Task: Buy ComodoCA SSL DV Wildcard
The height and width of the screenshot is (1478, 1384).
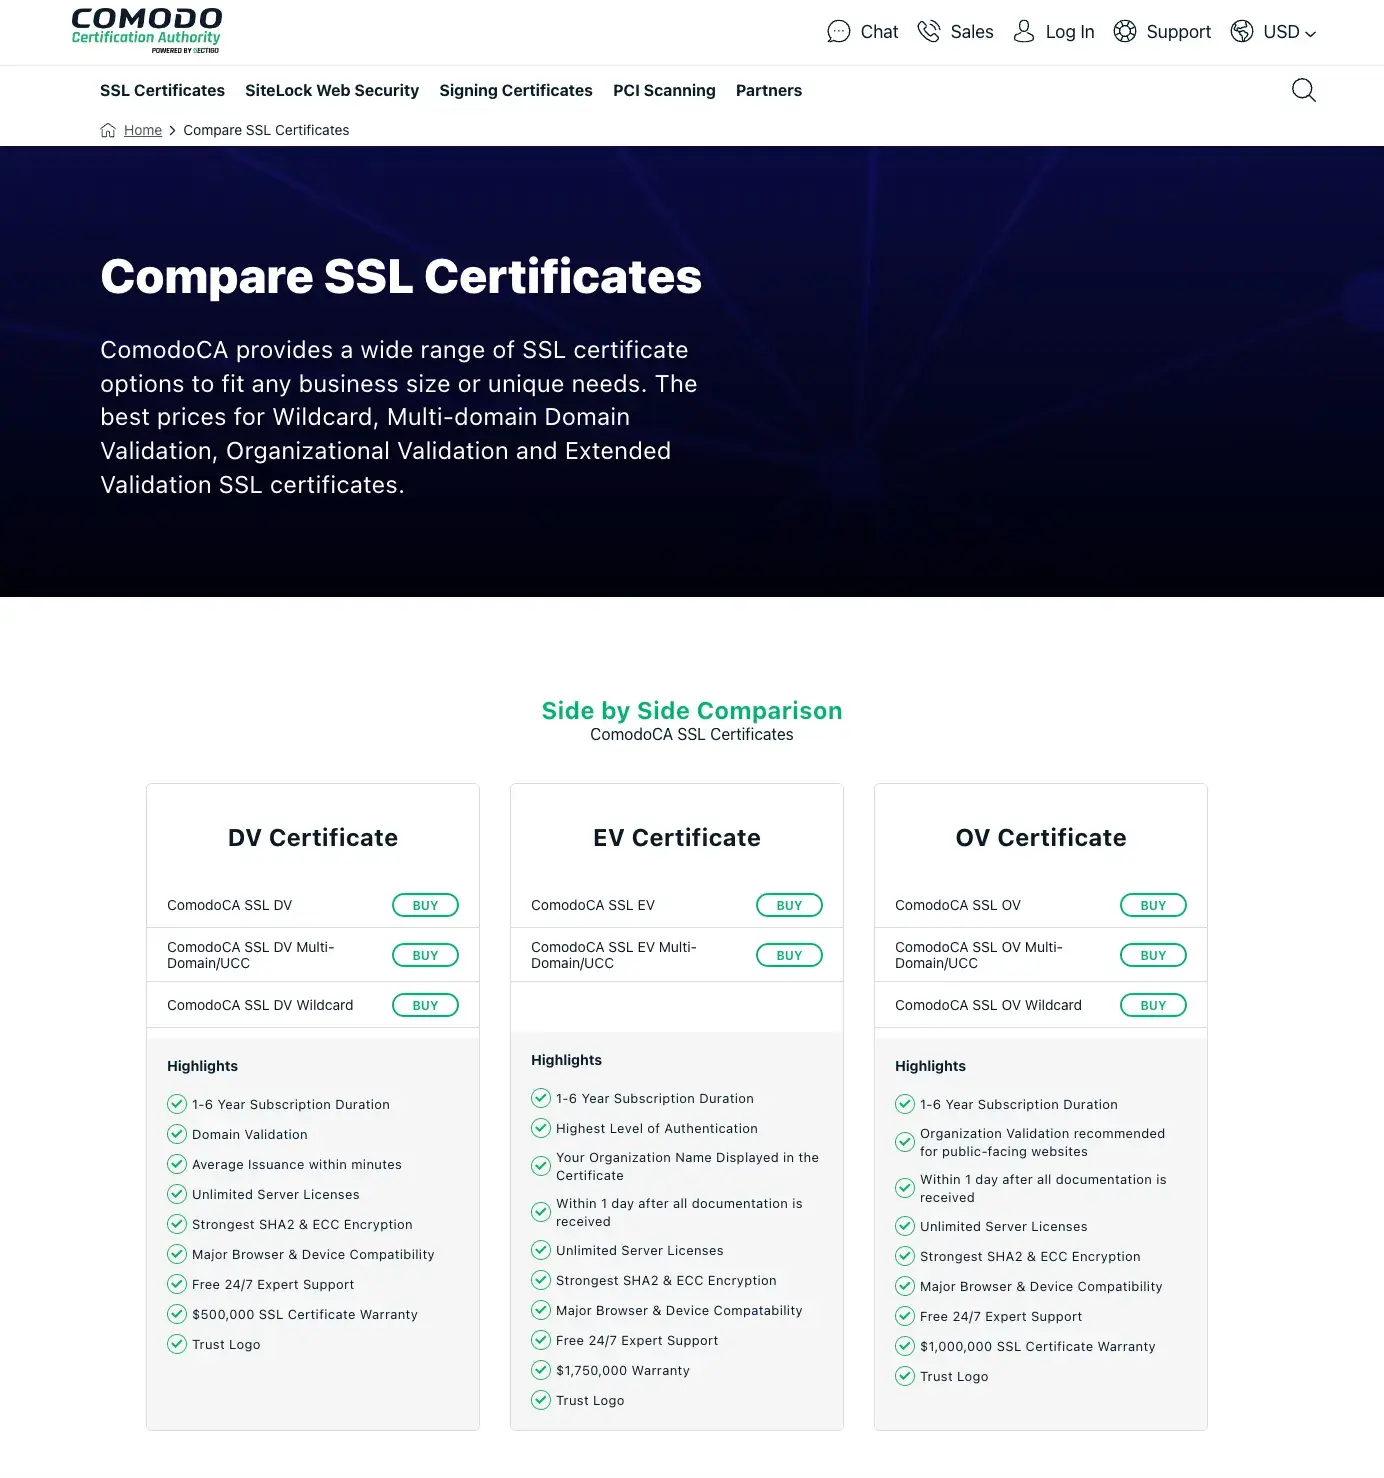Action: [x=425, y=1005]
